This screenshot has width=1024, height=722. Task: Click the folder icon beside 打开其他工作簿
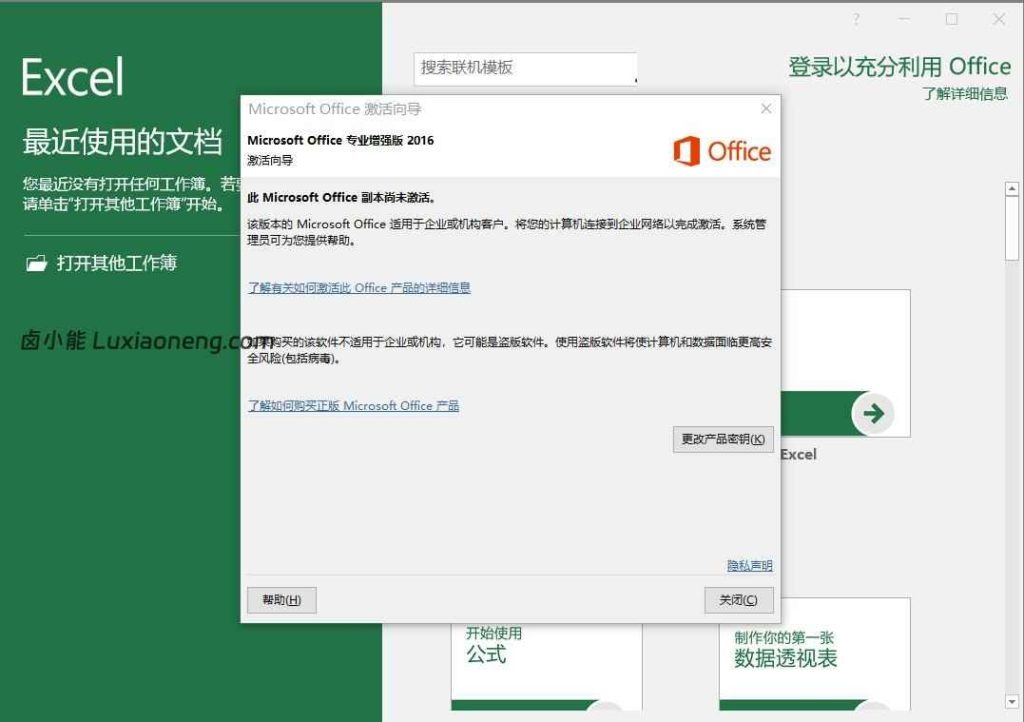[37, 263]
